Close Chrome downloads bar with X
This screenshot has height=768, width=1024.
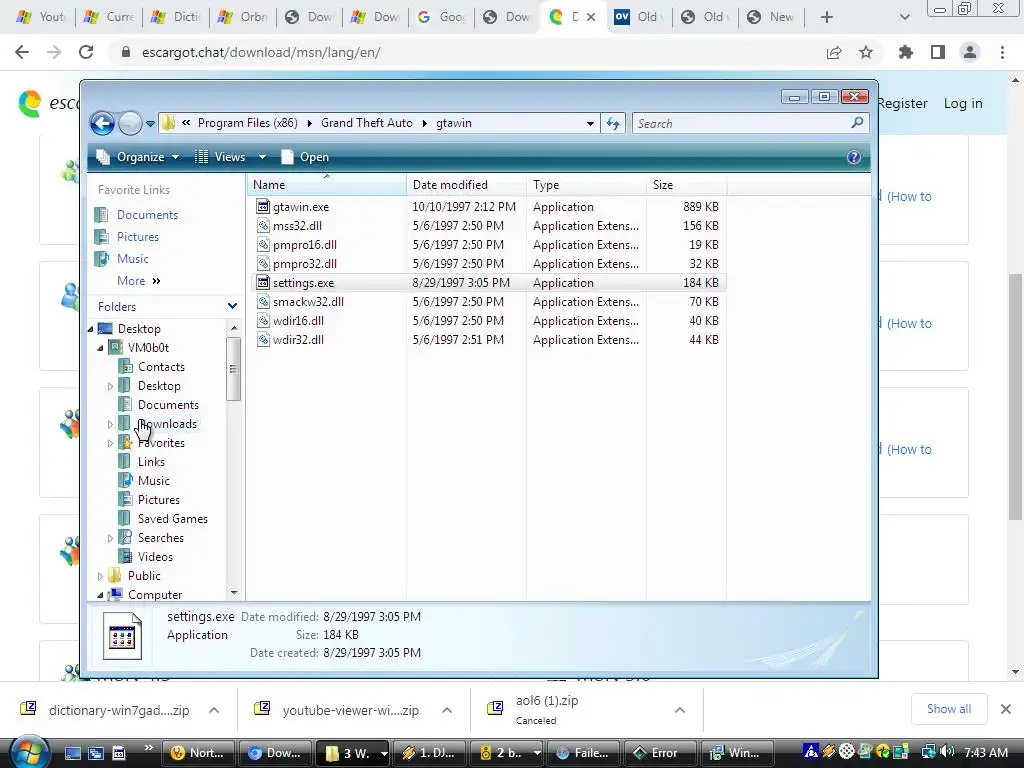click(1006, 709)
